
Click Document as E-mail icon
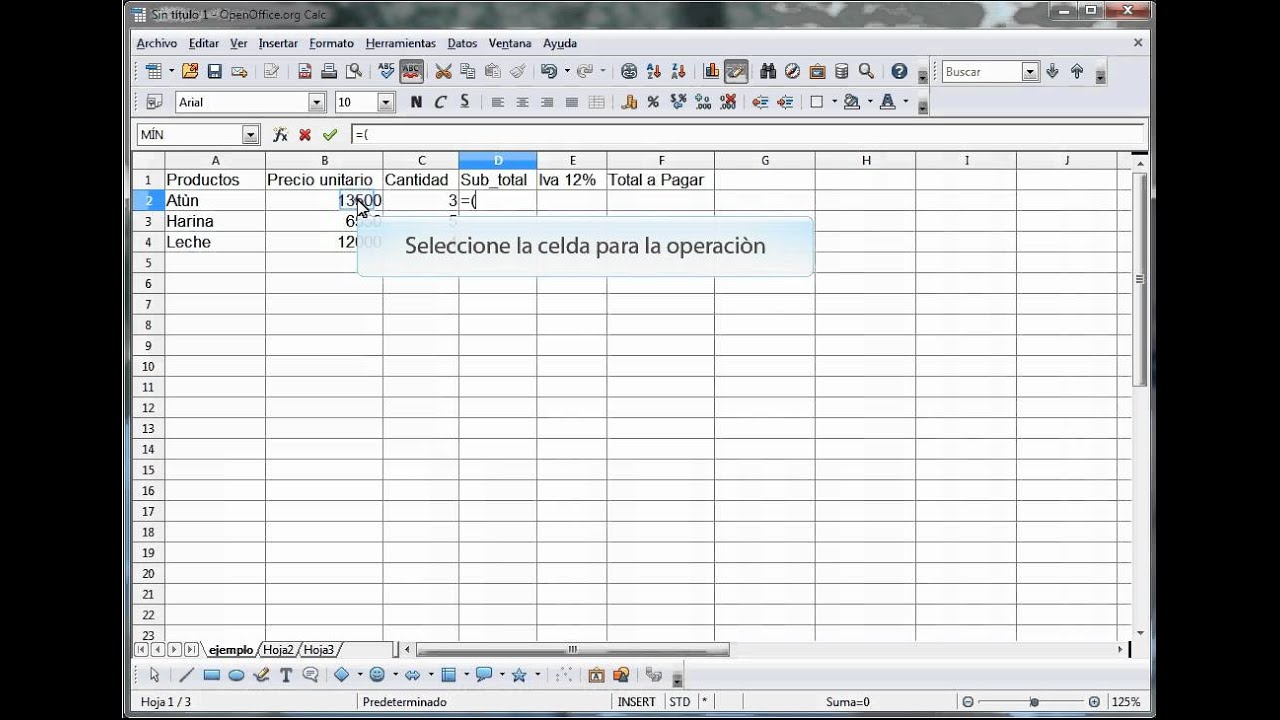pyautogui.click(x=239, y=71)
